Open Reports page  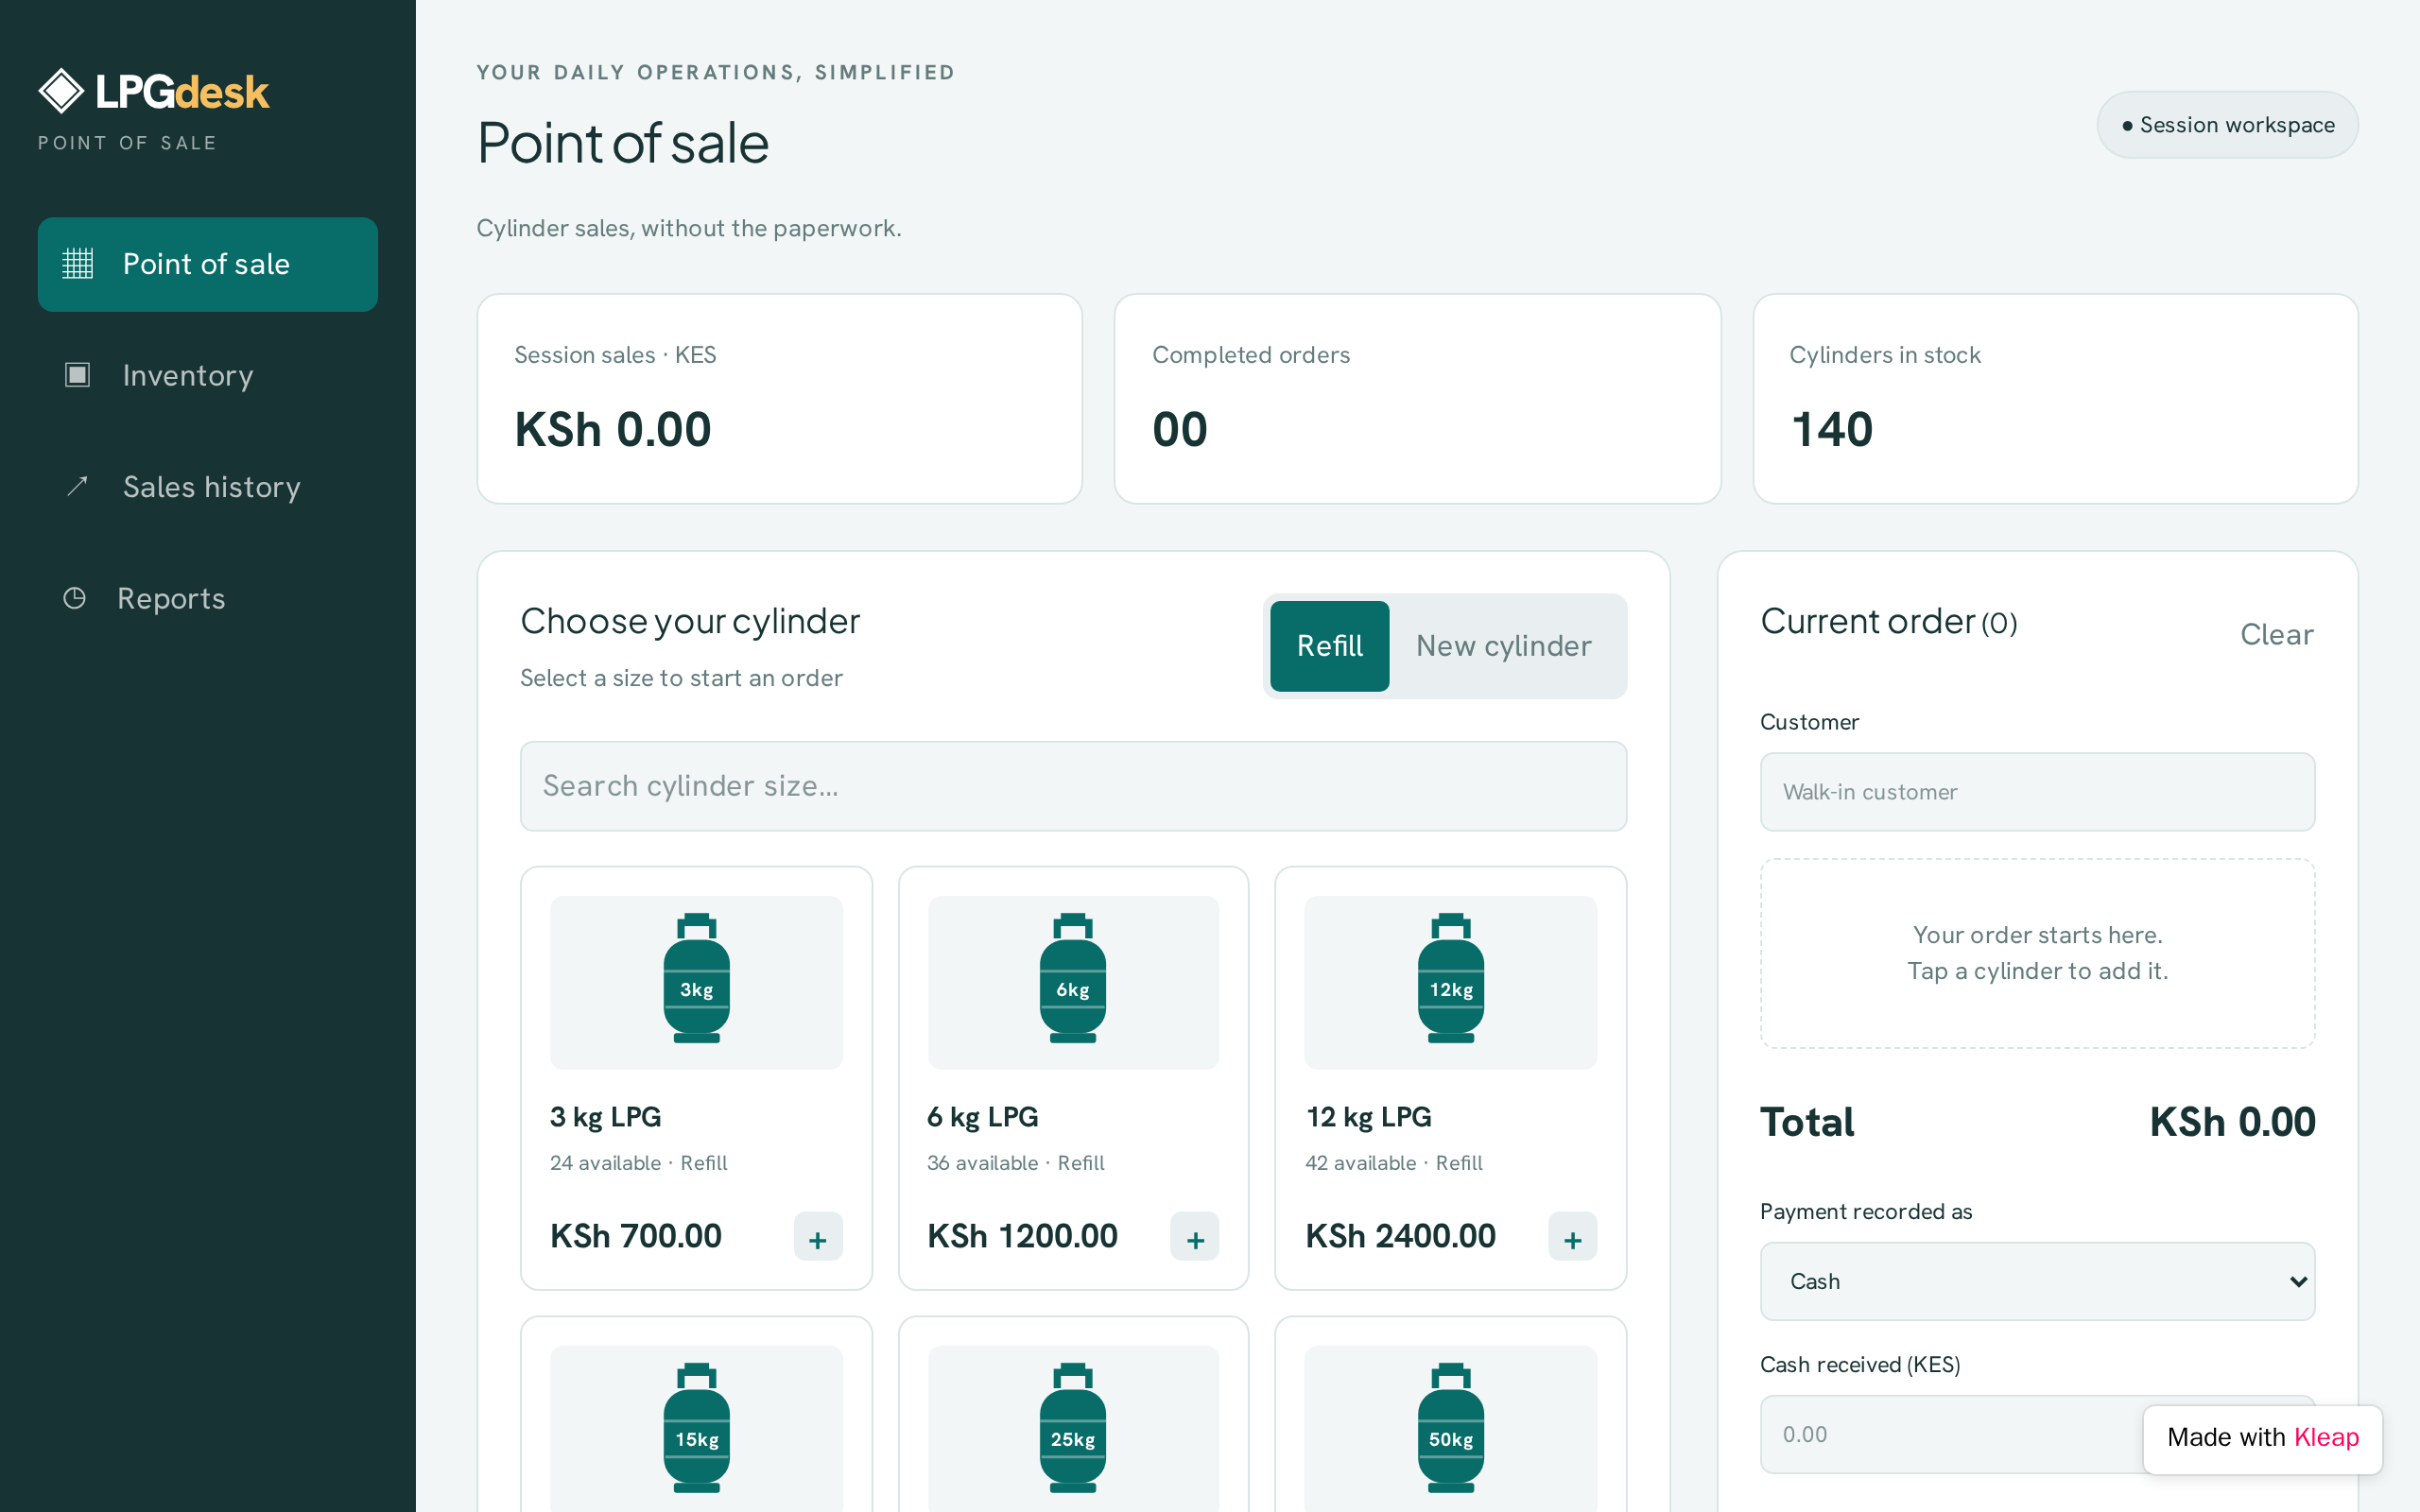pos(208,598)
